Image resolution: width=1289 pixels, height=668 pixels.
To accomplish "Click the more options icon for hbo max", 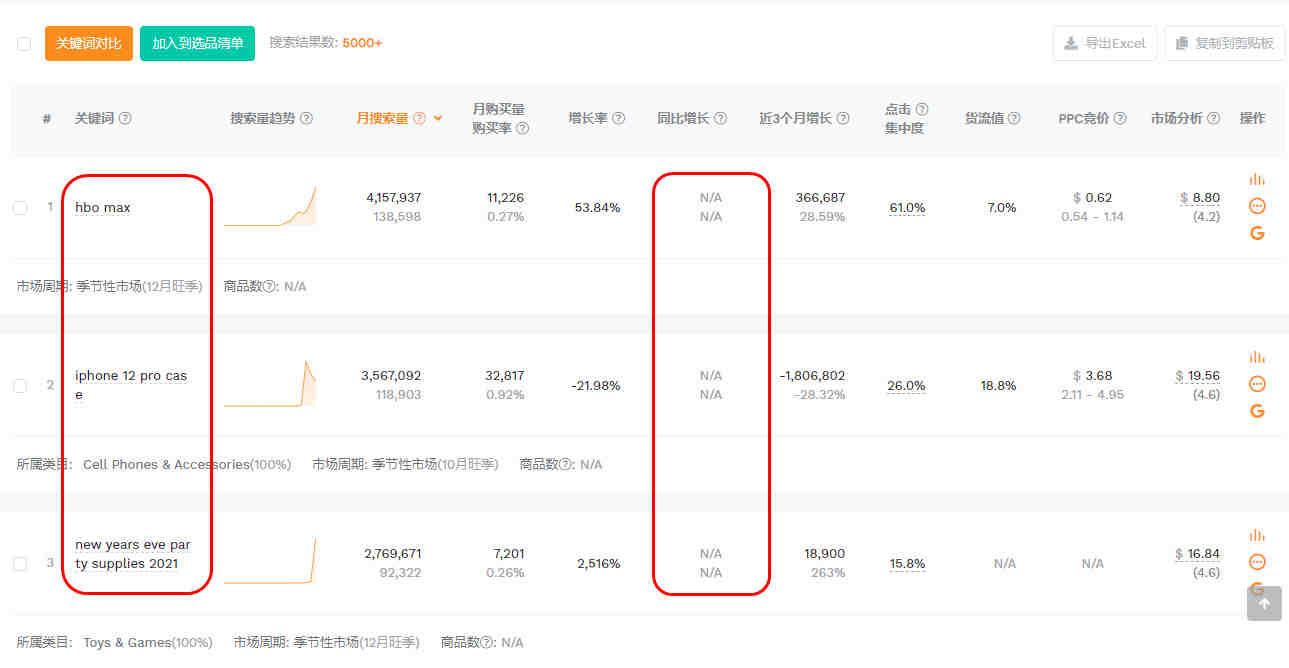I will (1257, 206).
